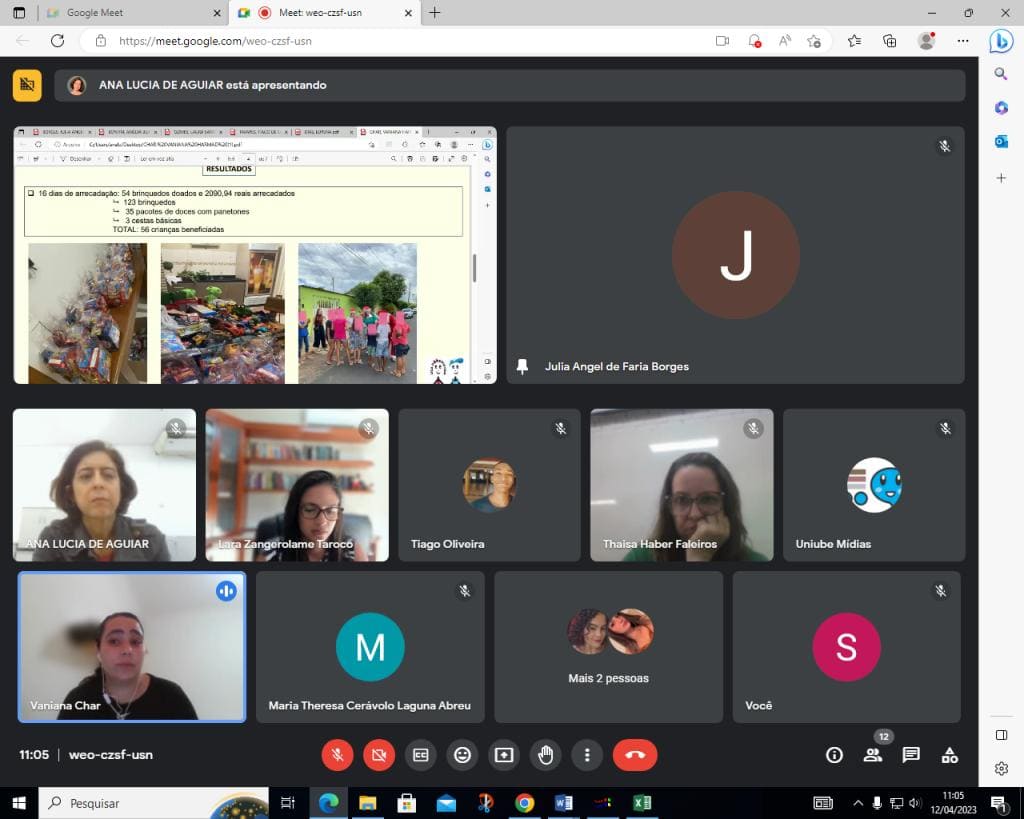
Task: Show the participants list showing 12 people
Action: click(872, 756)
